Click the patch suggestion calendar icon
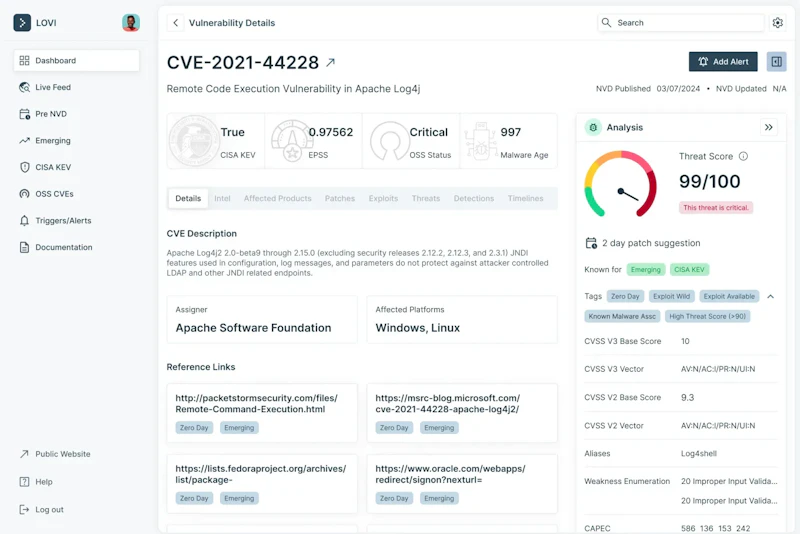 click(x=591, y=243)
